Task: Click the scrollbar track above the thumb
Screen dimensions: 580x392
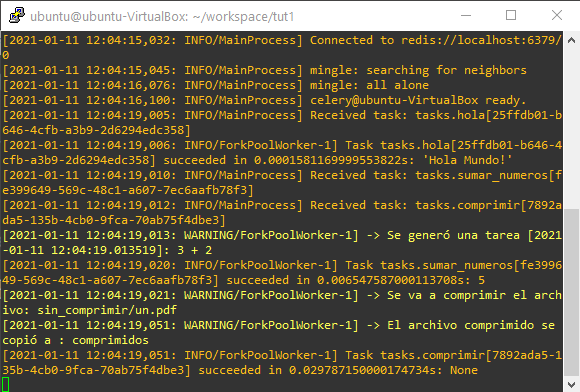Action: 571,128
